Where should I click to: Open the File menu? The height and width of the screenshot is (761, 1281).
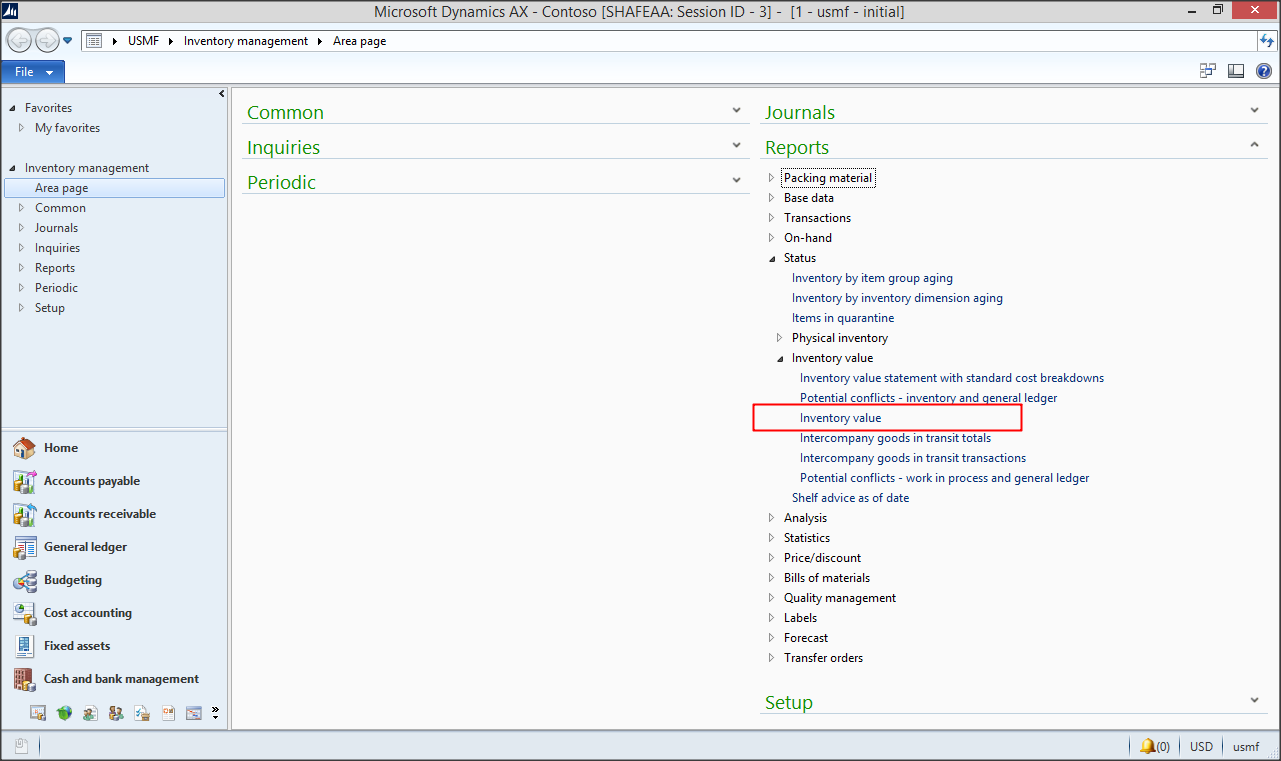pos(33,72)
